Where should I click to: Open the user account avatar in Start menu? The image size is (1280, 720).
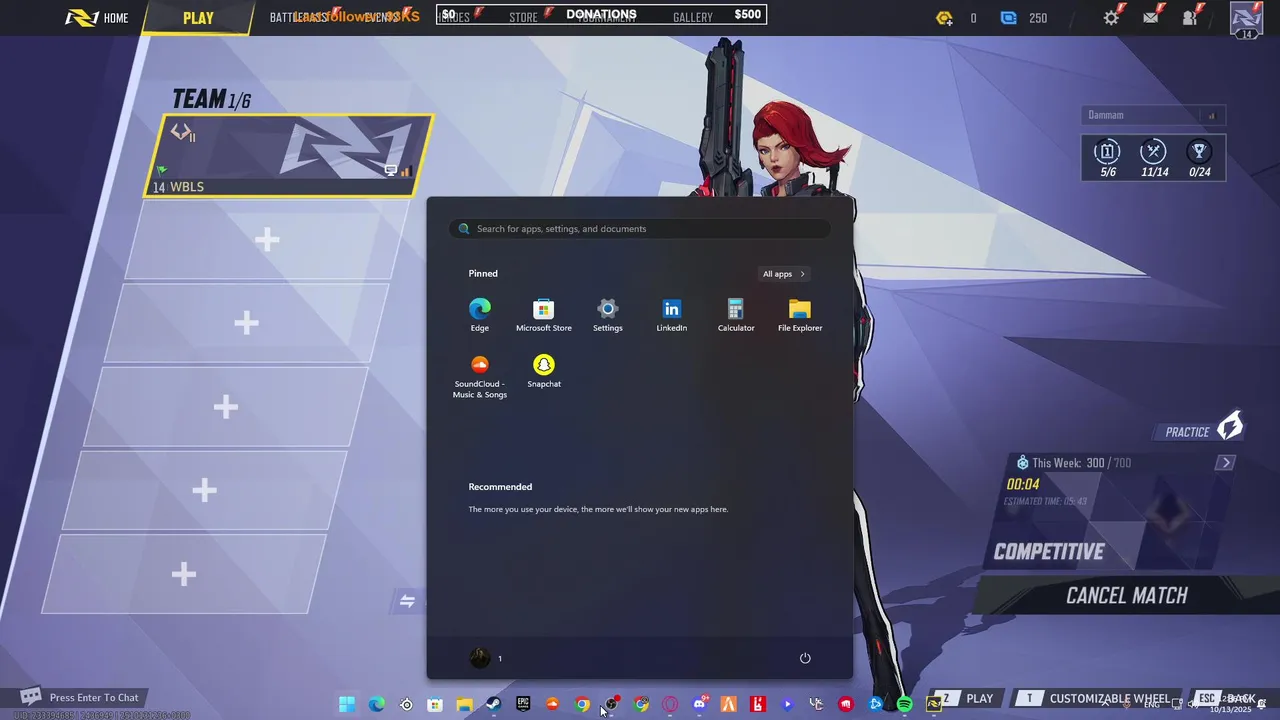(480, 658)
